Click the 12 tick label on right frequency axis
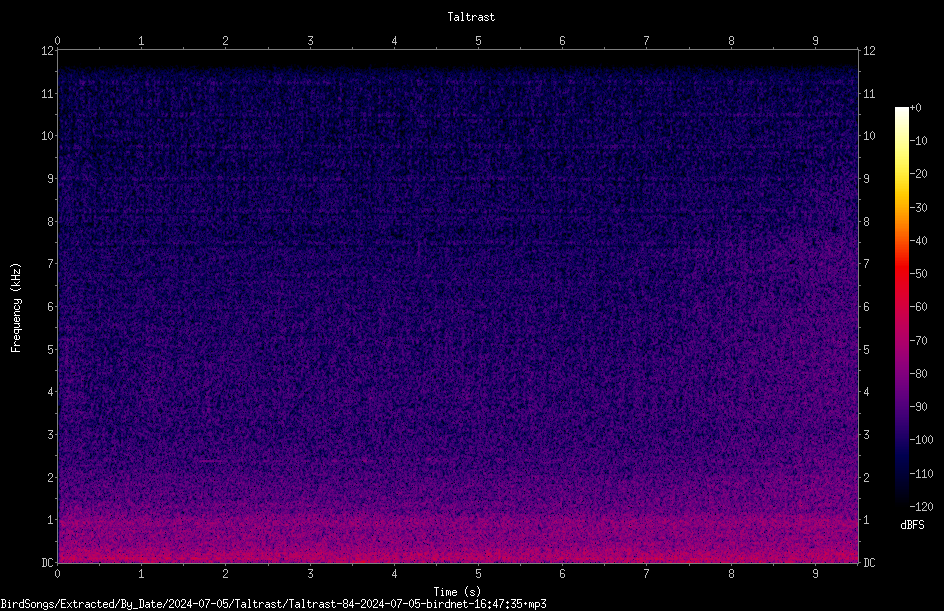Screen dimensions: 944x611 point(869,51)
